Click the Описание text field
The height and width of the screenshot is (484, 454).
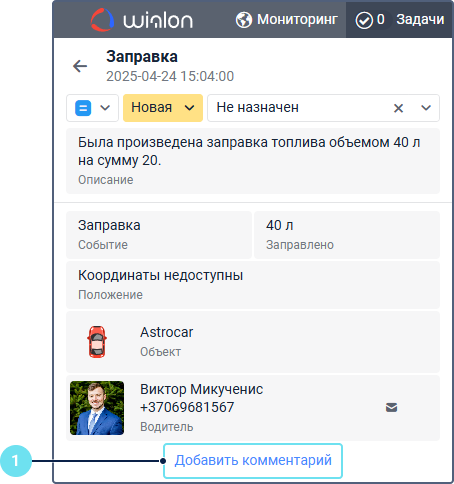(x=253, y=161)
